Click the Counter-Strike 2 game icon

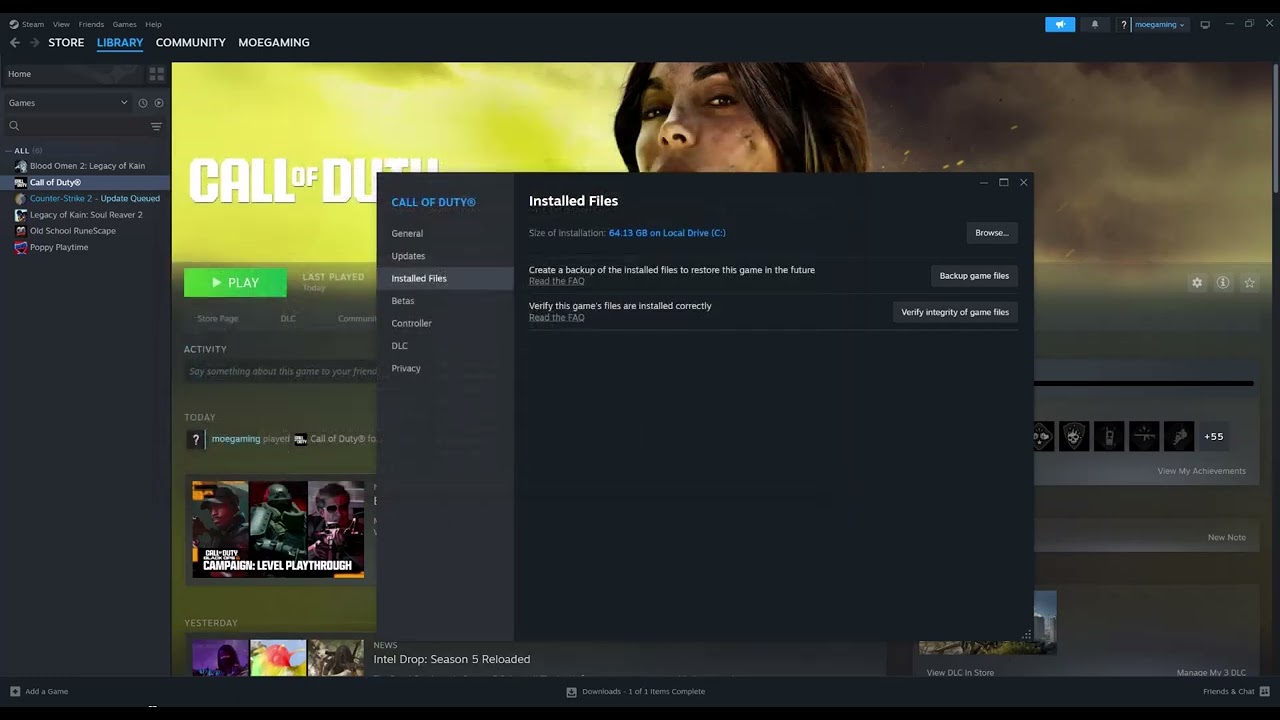(x=20, y=198)
